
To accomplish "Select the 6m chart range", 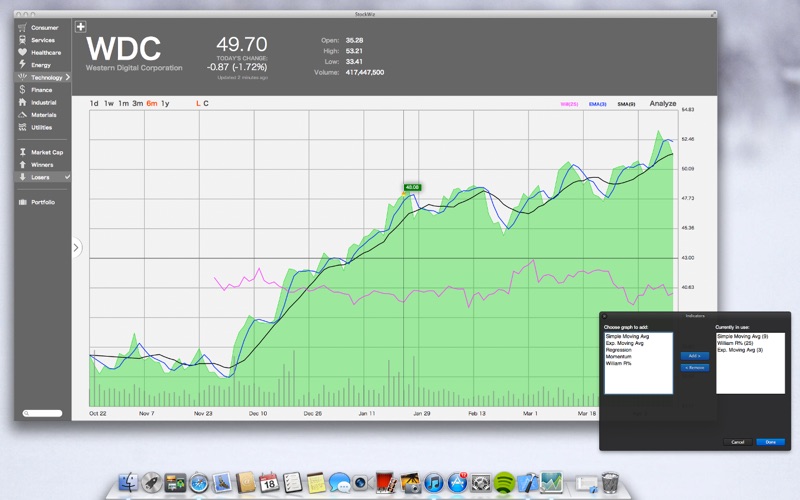I will [x=152, y=103].
